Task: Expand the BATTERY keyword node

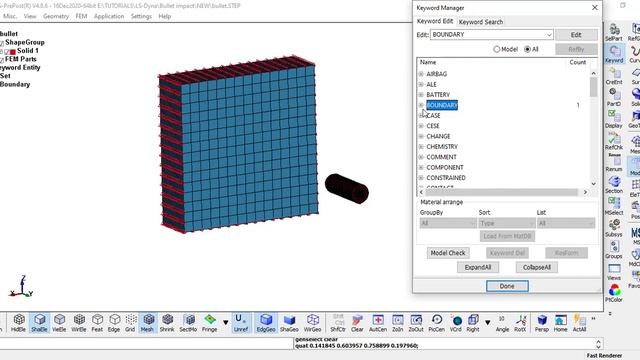Action: pos(421,95)
